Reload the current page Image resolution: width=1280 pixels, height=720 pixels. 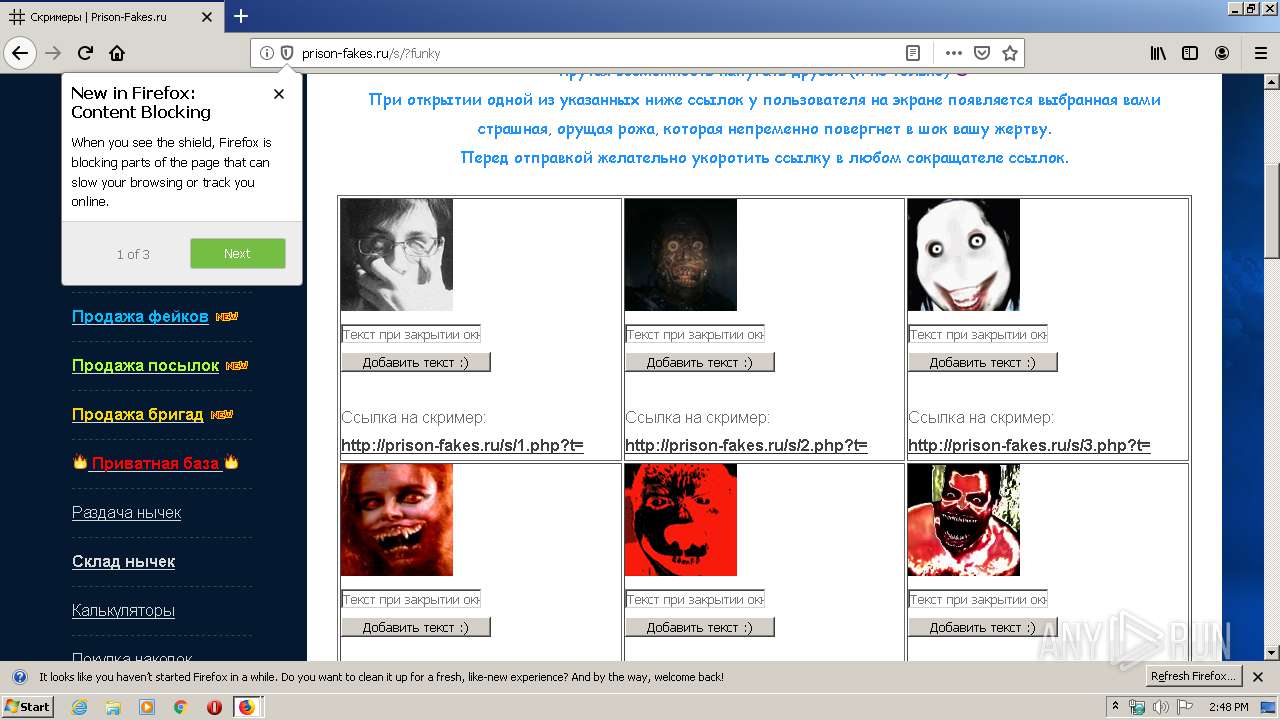point(85,53)
